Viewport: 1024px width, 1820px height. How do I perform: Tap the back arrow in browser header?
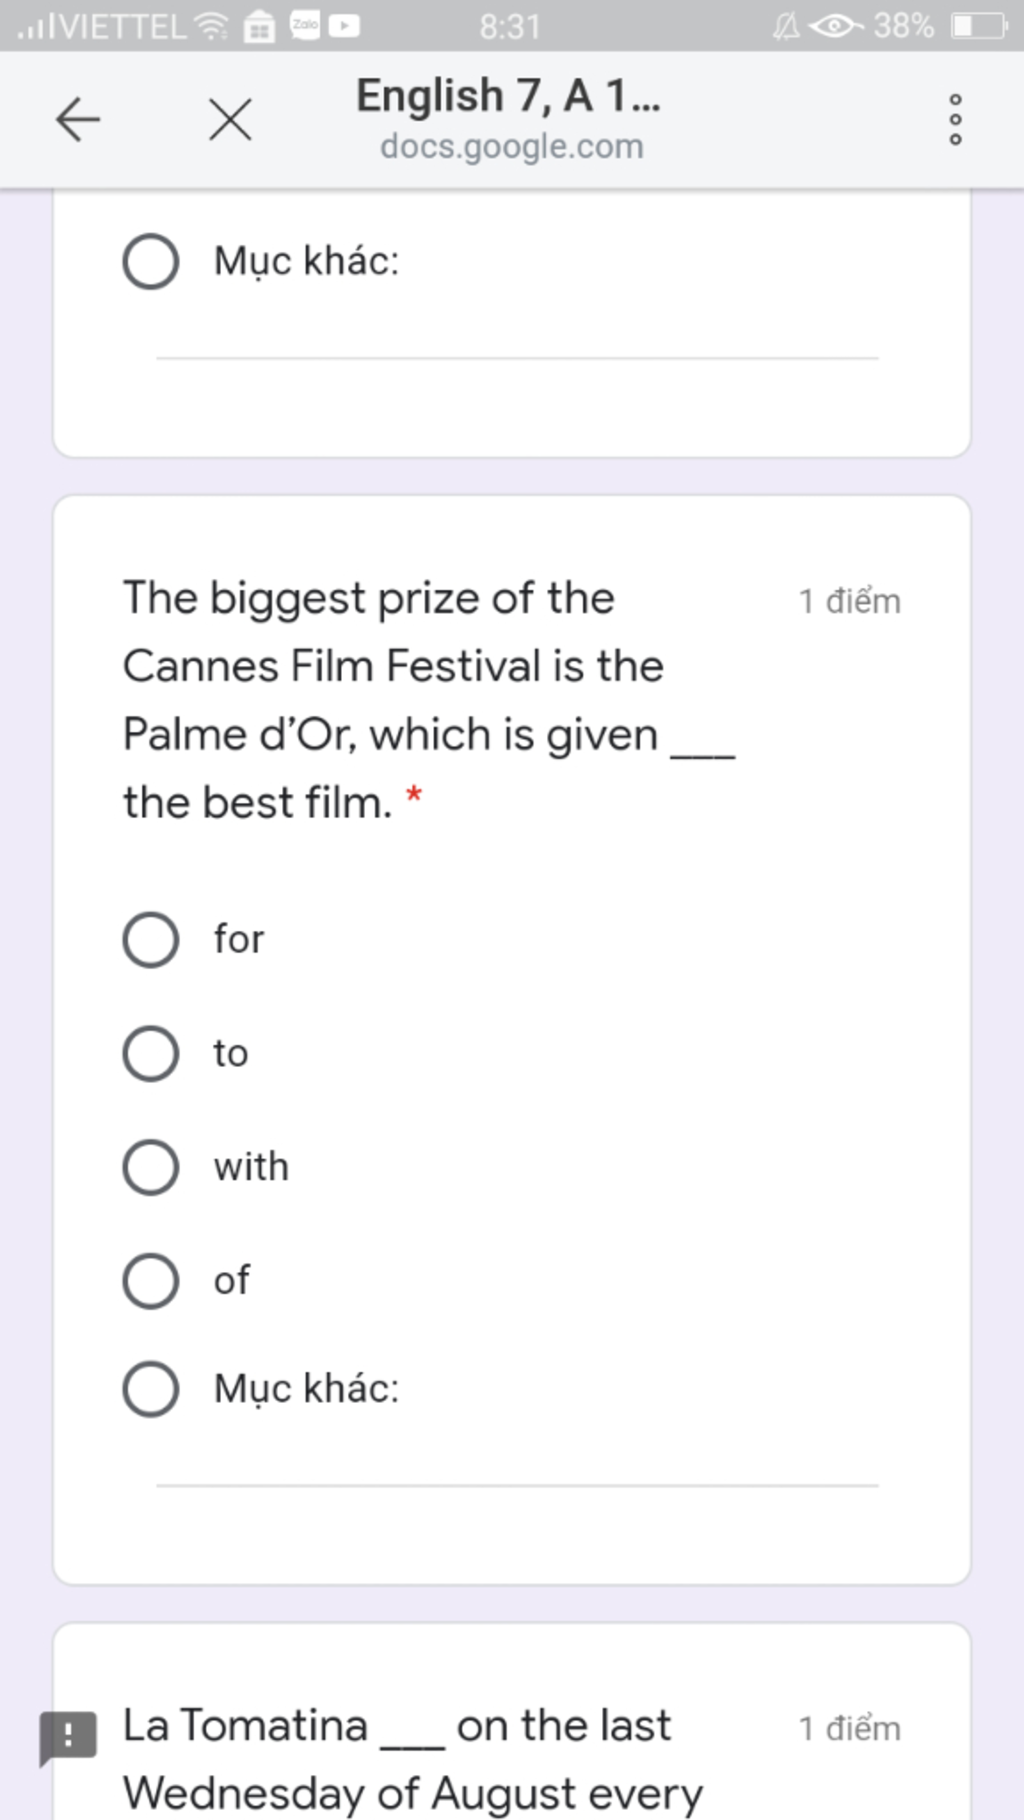[x=78, y=120]
